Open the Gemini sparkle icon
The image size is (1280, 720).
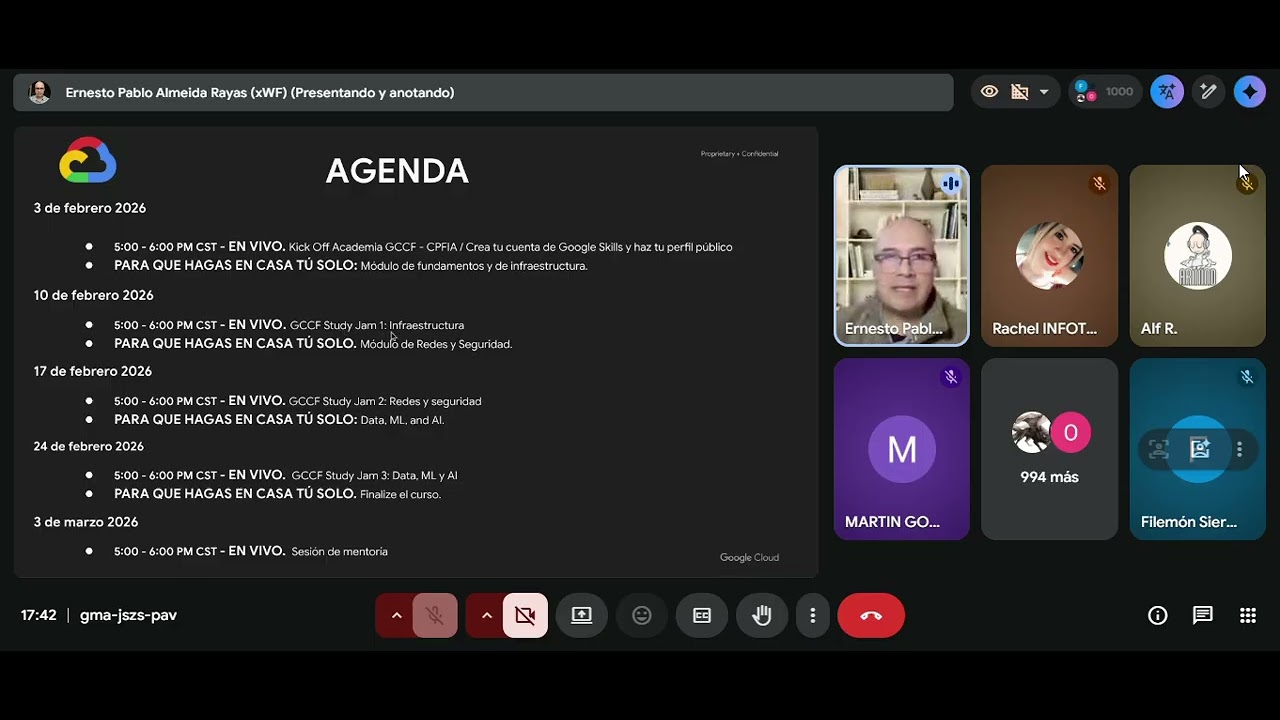(x=1250, y=92)
